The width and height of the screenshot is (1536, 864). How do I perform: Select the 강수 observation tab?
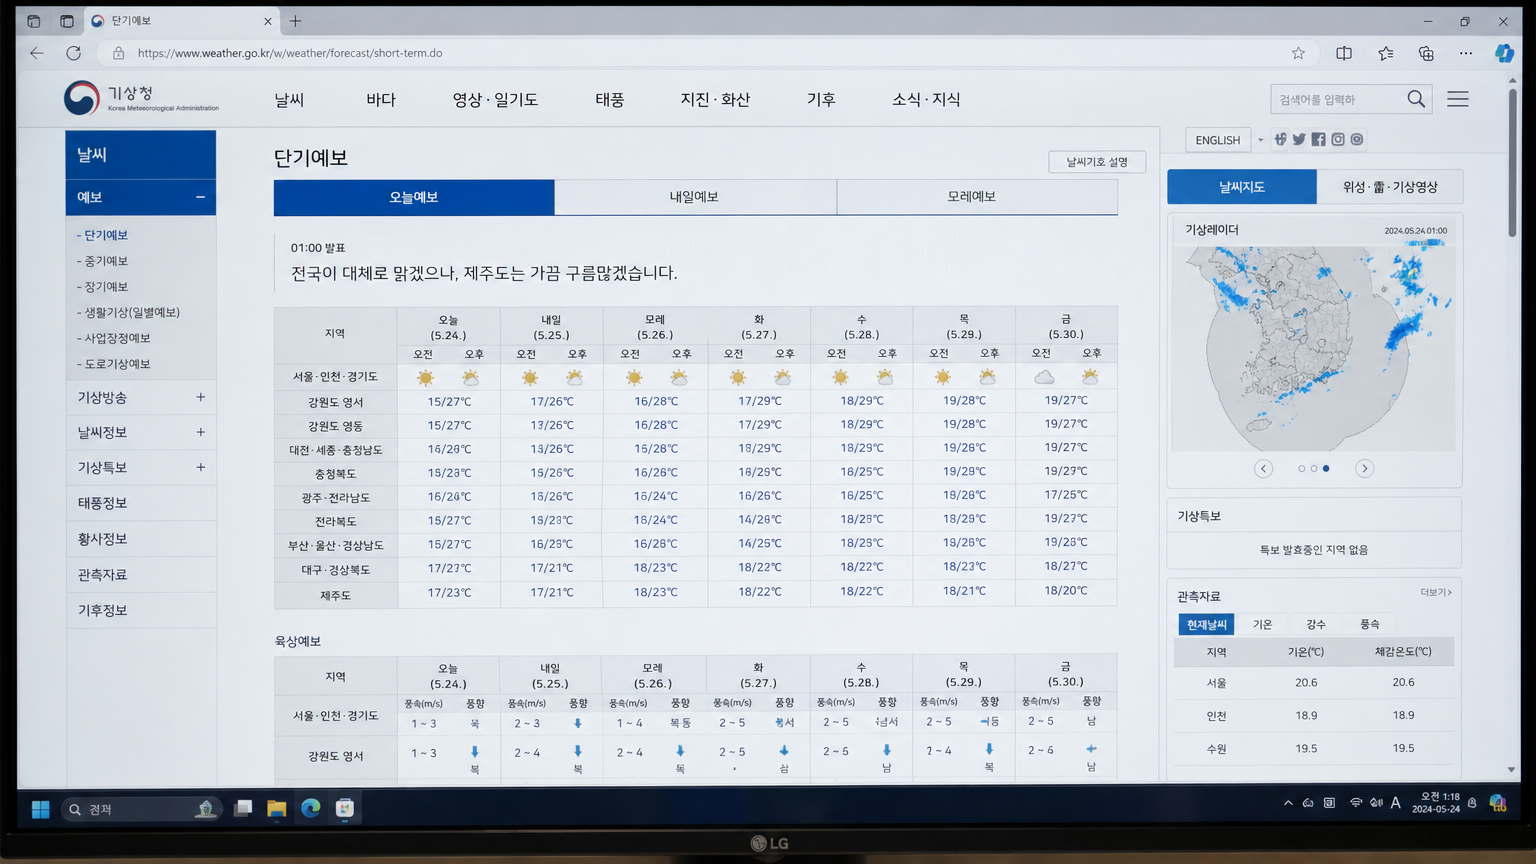[1316, 624]
